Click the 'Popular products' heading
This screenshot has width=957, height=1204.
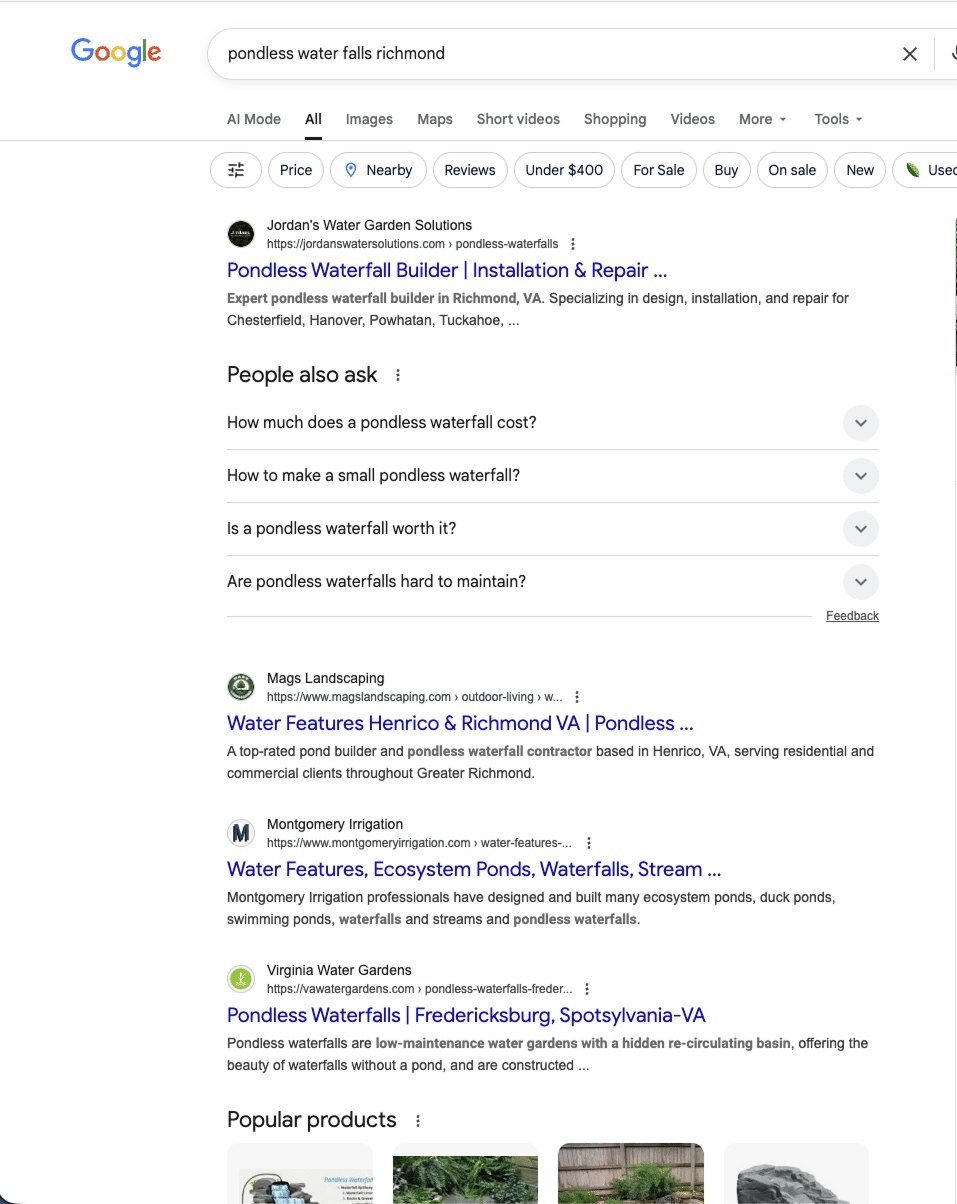(312, 1120)
